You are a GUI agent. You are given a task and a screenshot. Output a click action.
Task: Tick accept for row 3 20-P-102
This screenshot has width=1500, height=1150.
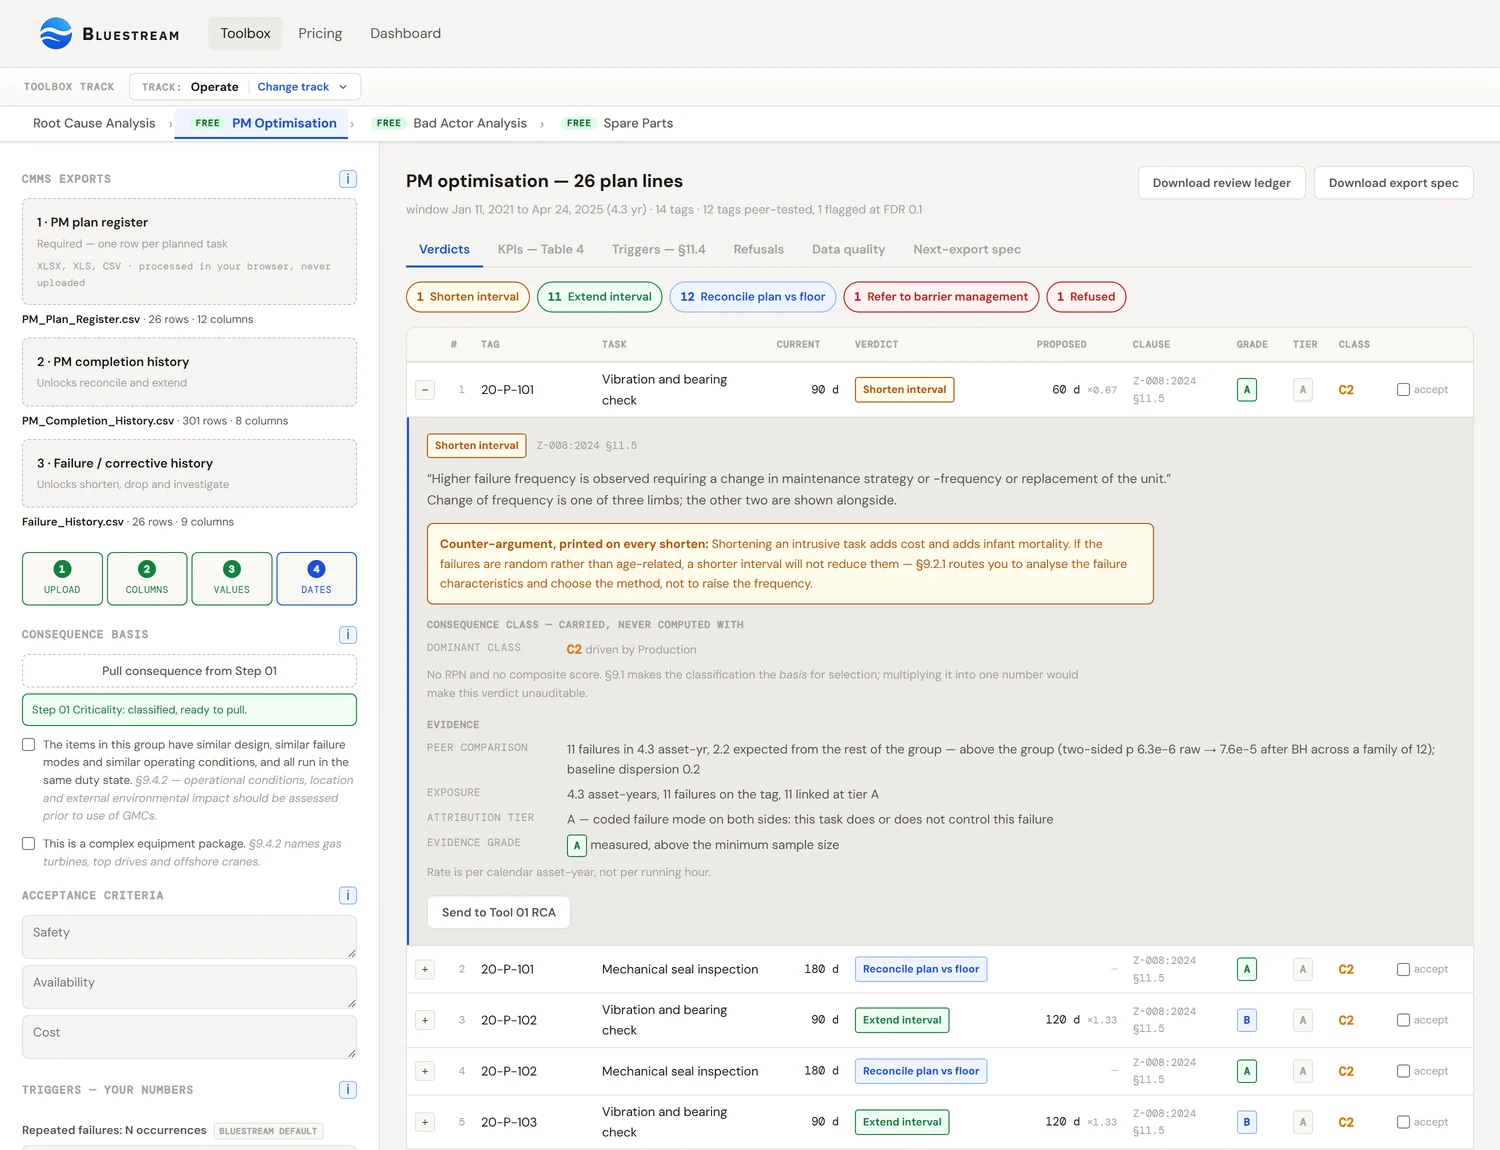click(1403, 1020)
